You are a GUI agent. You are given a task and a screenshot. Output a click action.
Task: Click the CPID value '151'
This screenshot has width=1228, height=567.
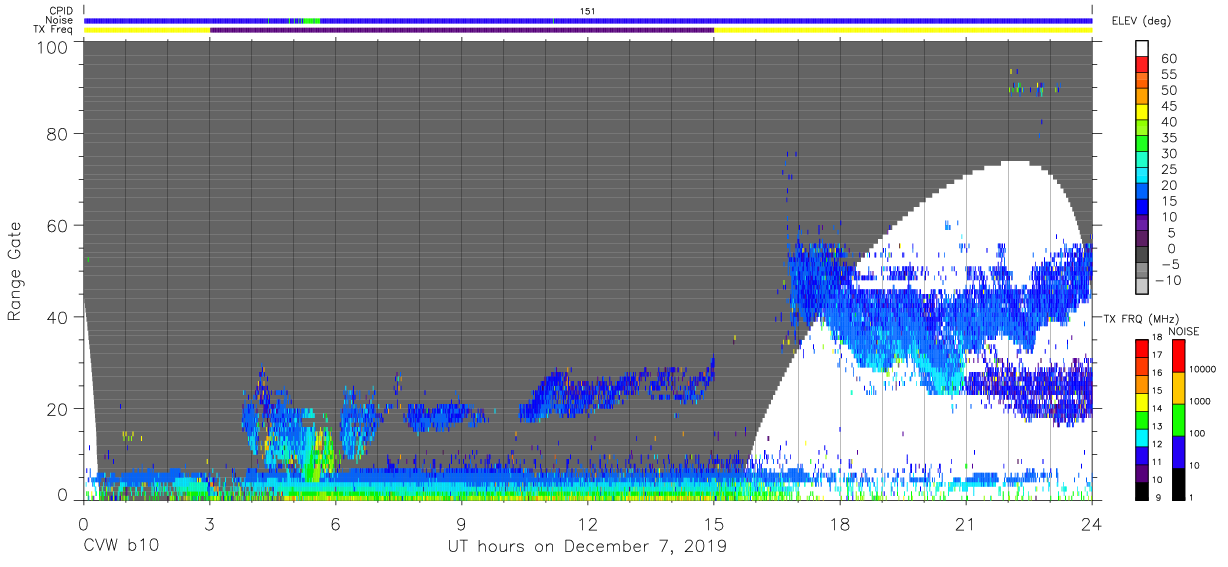[587, 10]
